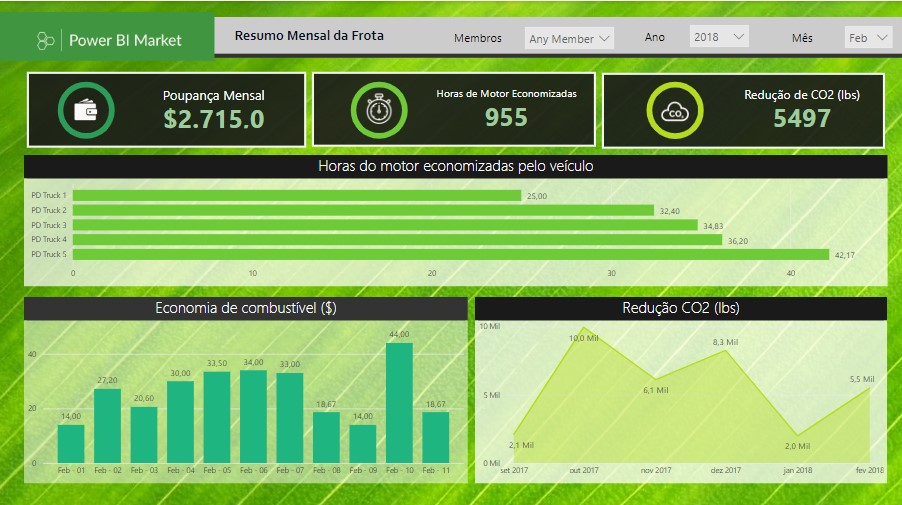Image resolution: width=902 pixels, height=505 pixels.
Task: Click the Power BI Market logo icon
Action: (x=45, y=40)
